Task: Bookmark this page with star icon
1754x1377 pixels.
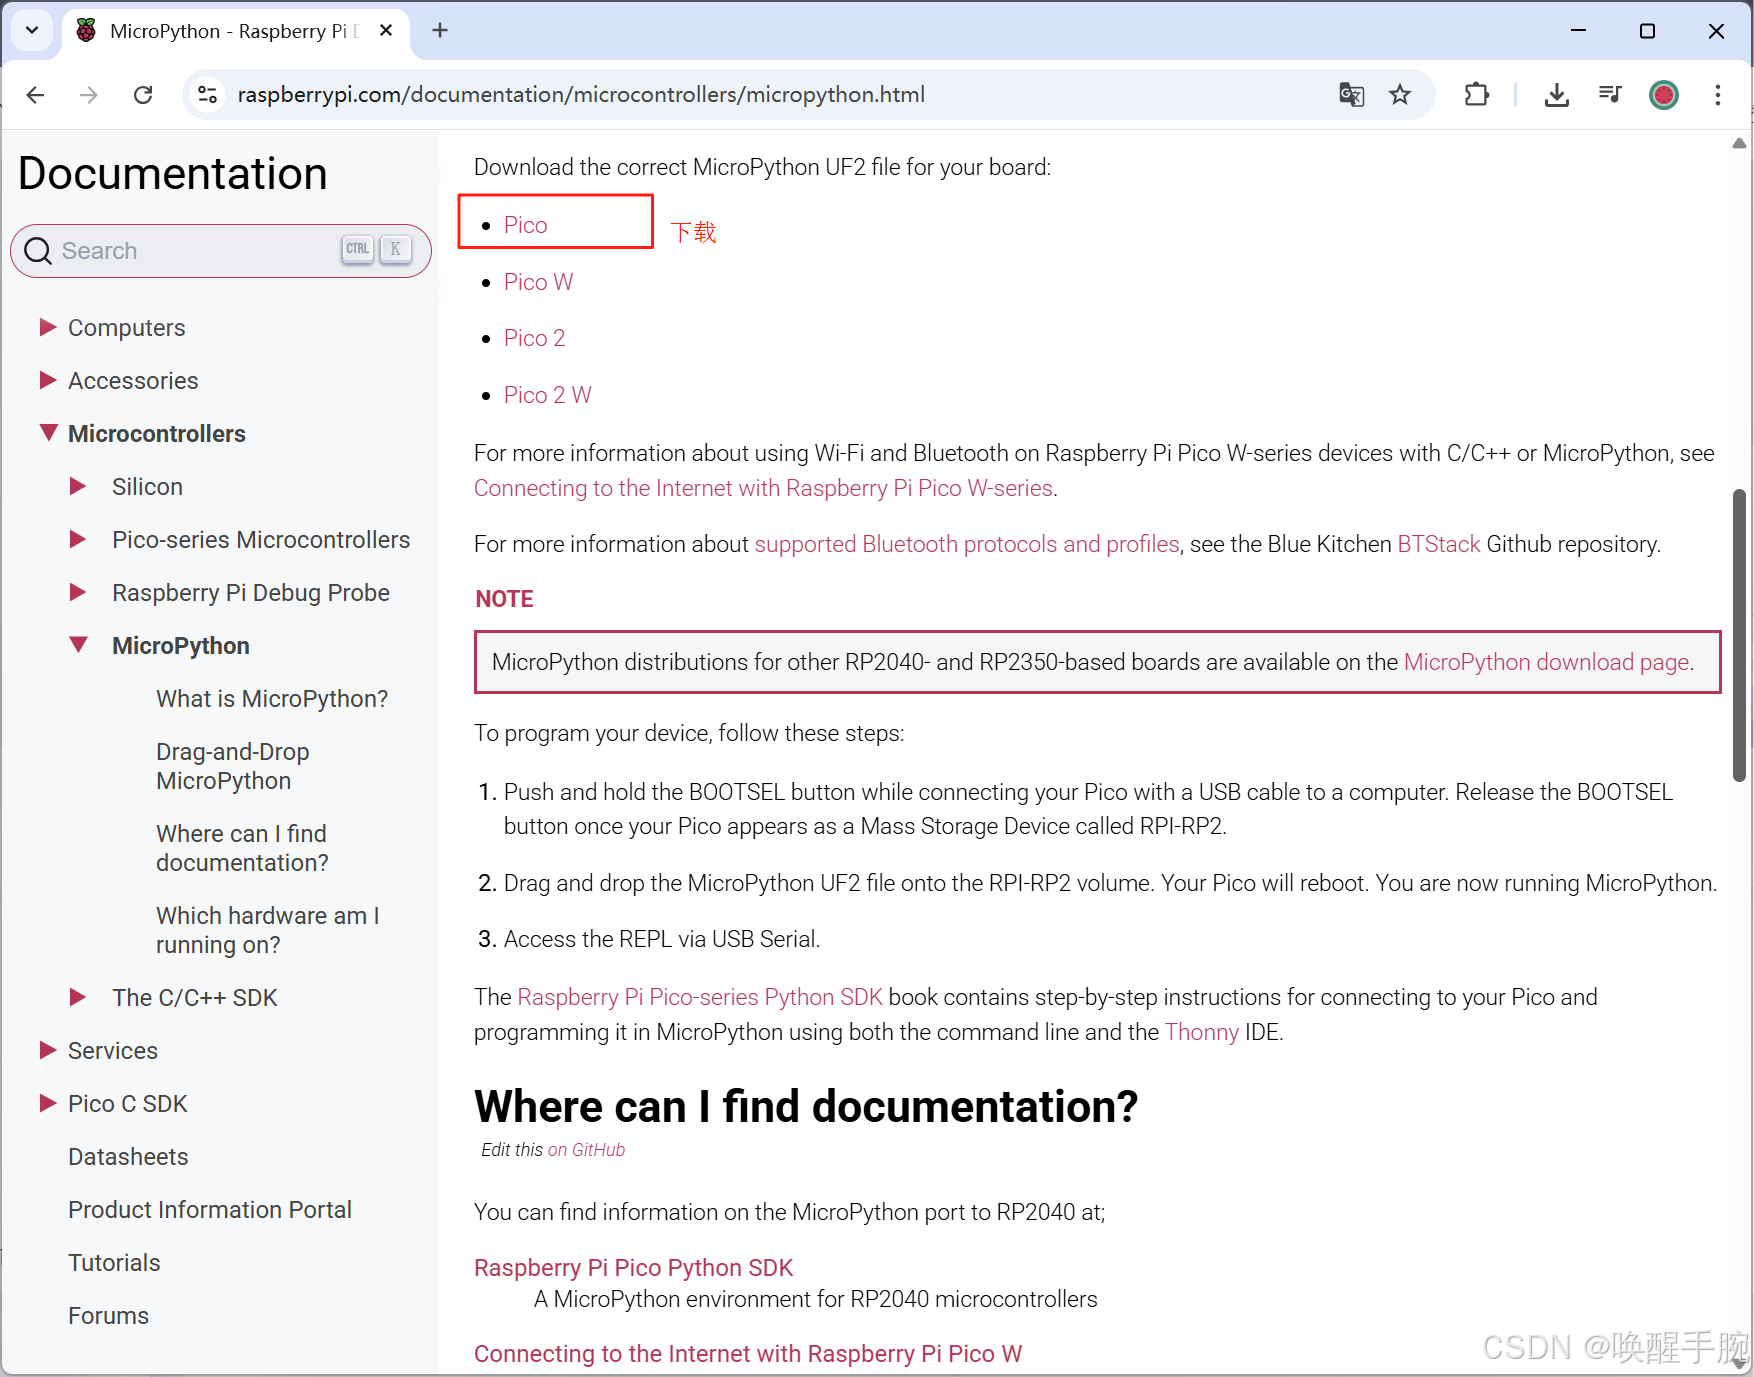Action: point(1400,95)
